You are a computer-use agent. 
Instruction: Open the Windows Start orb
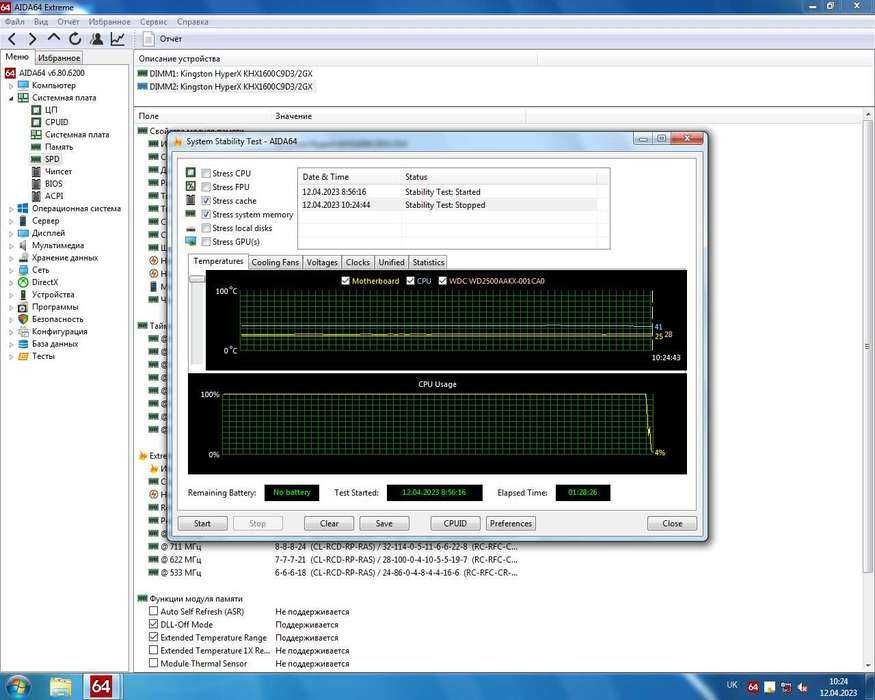17,686
